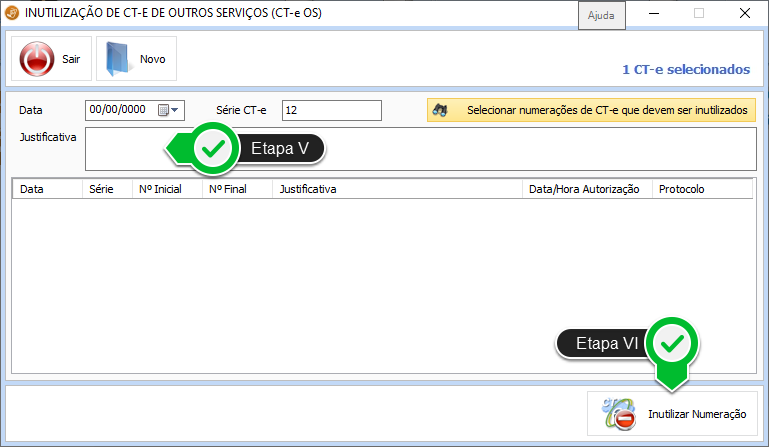Click the application icon in title bar
Viewport: 769px width, 447px height.
[12, 14]
